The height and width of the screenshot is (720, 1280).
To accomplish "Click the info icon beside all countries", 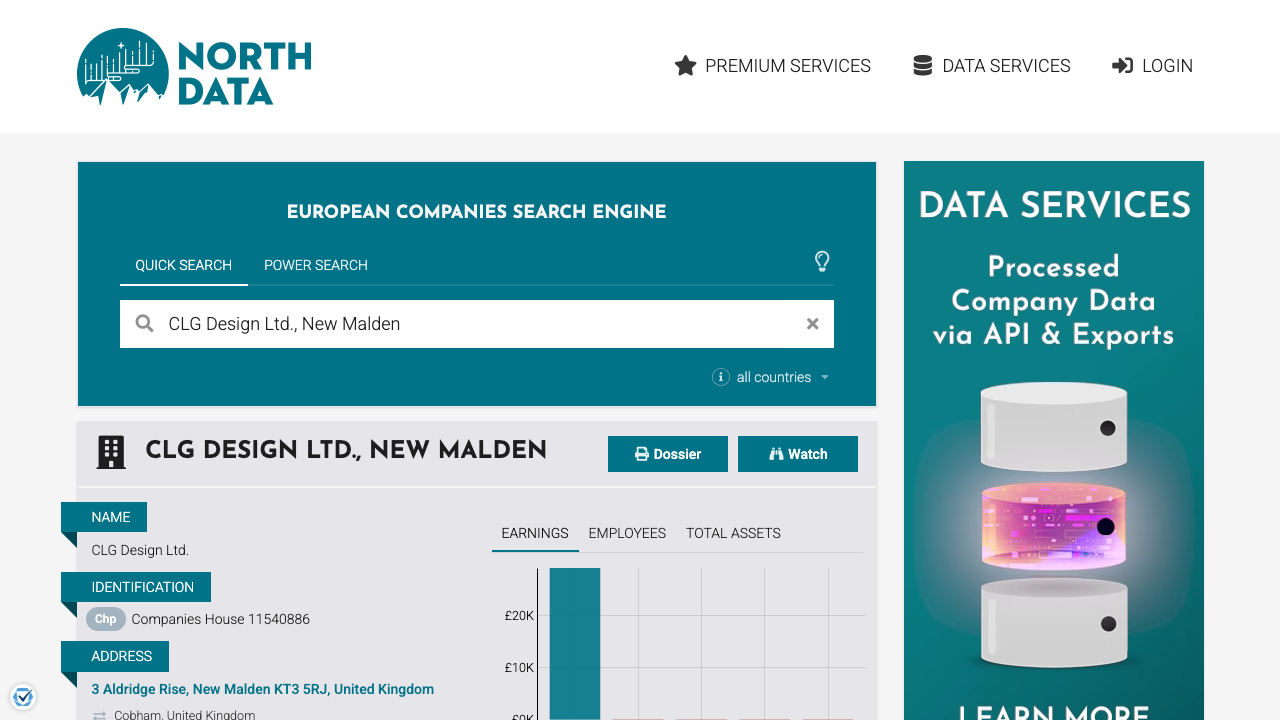I will 720,377.
